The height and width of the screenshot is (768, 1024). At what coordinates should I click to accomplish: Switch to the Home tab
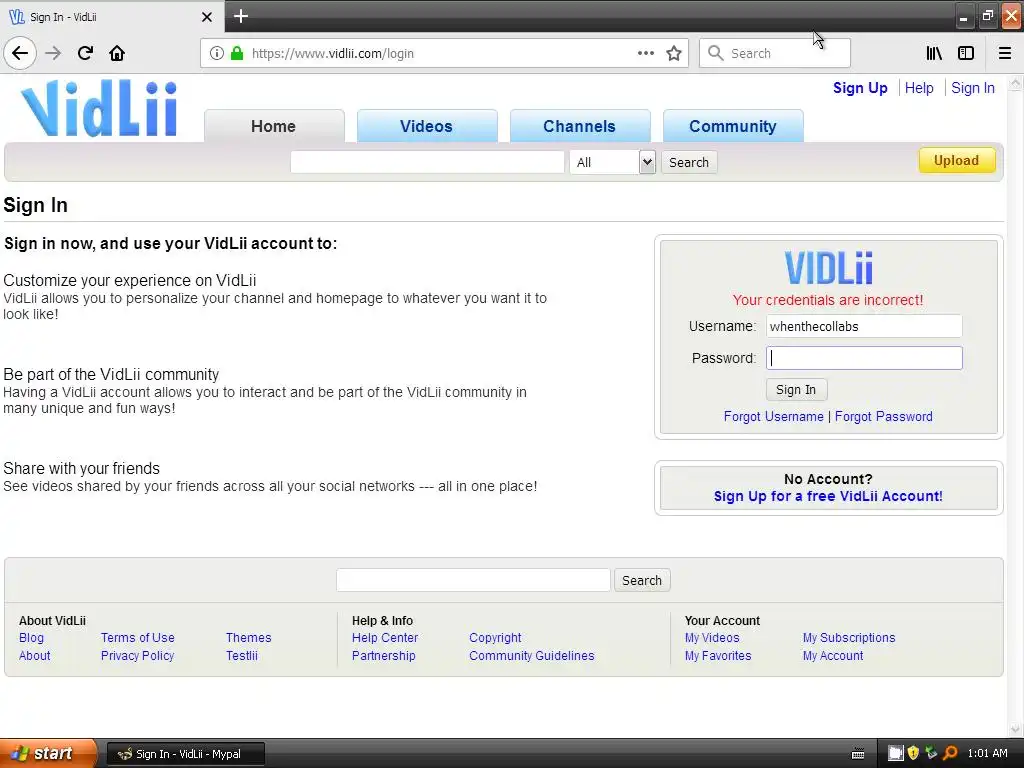[x=274, y=126]
